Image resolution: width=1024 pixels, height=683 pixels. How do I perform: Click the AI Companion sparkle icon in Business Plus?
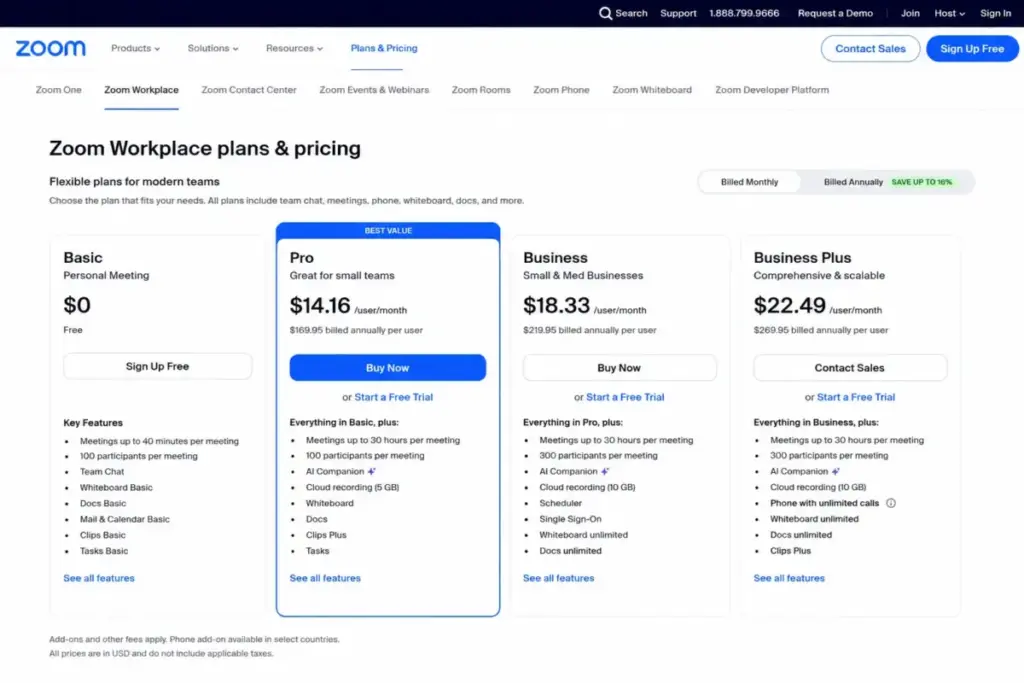835,471
